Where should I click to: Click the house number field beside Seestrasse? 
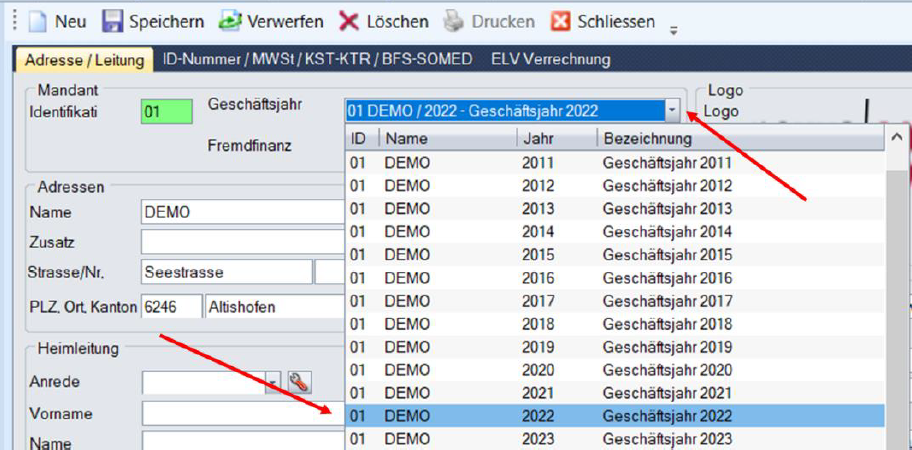330,272
